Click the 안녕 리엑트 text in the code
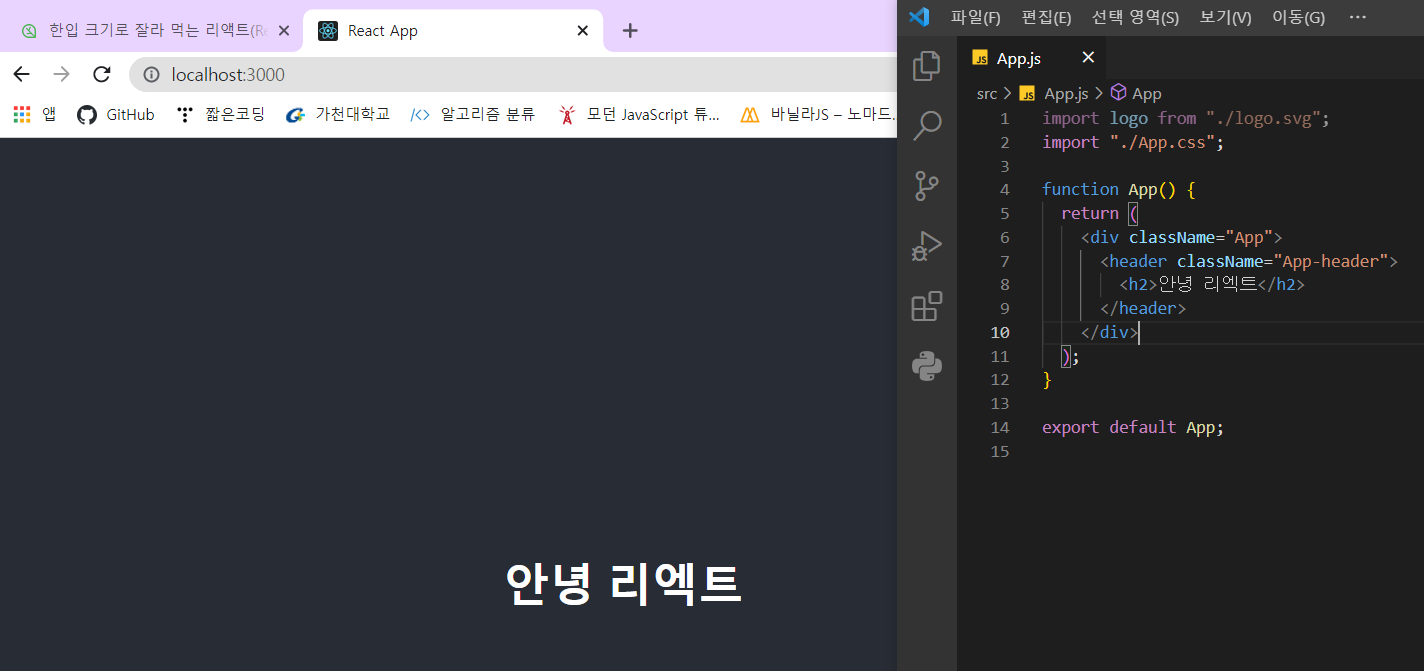 coord(1207,284)
